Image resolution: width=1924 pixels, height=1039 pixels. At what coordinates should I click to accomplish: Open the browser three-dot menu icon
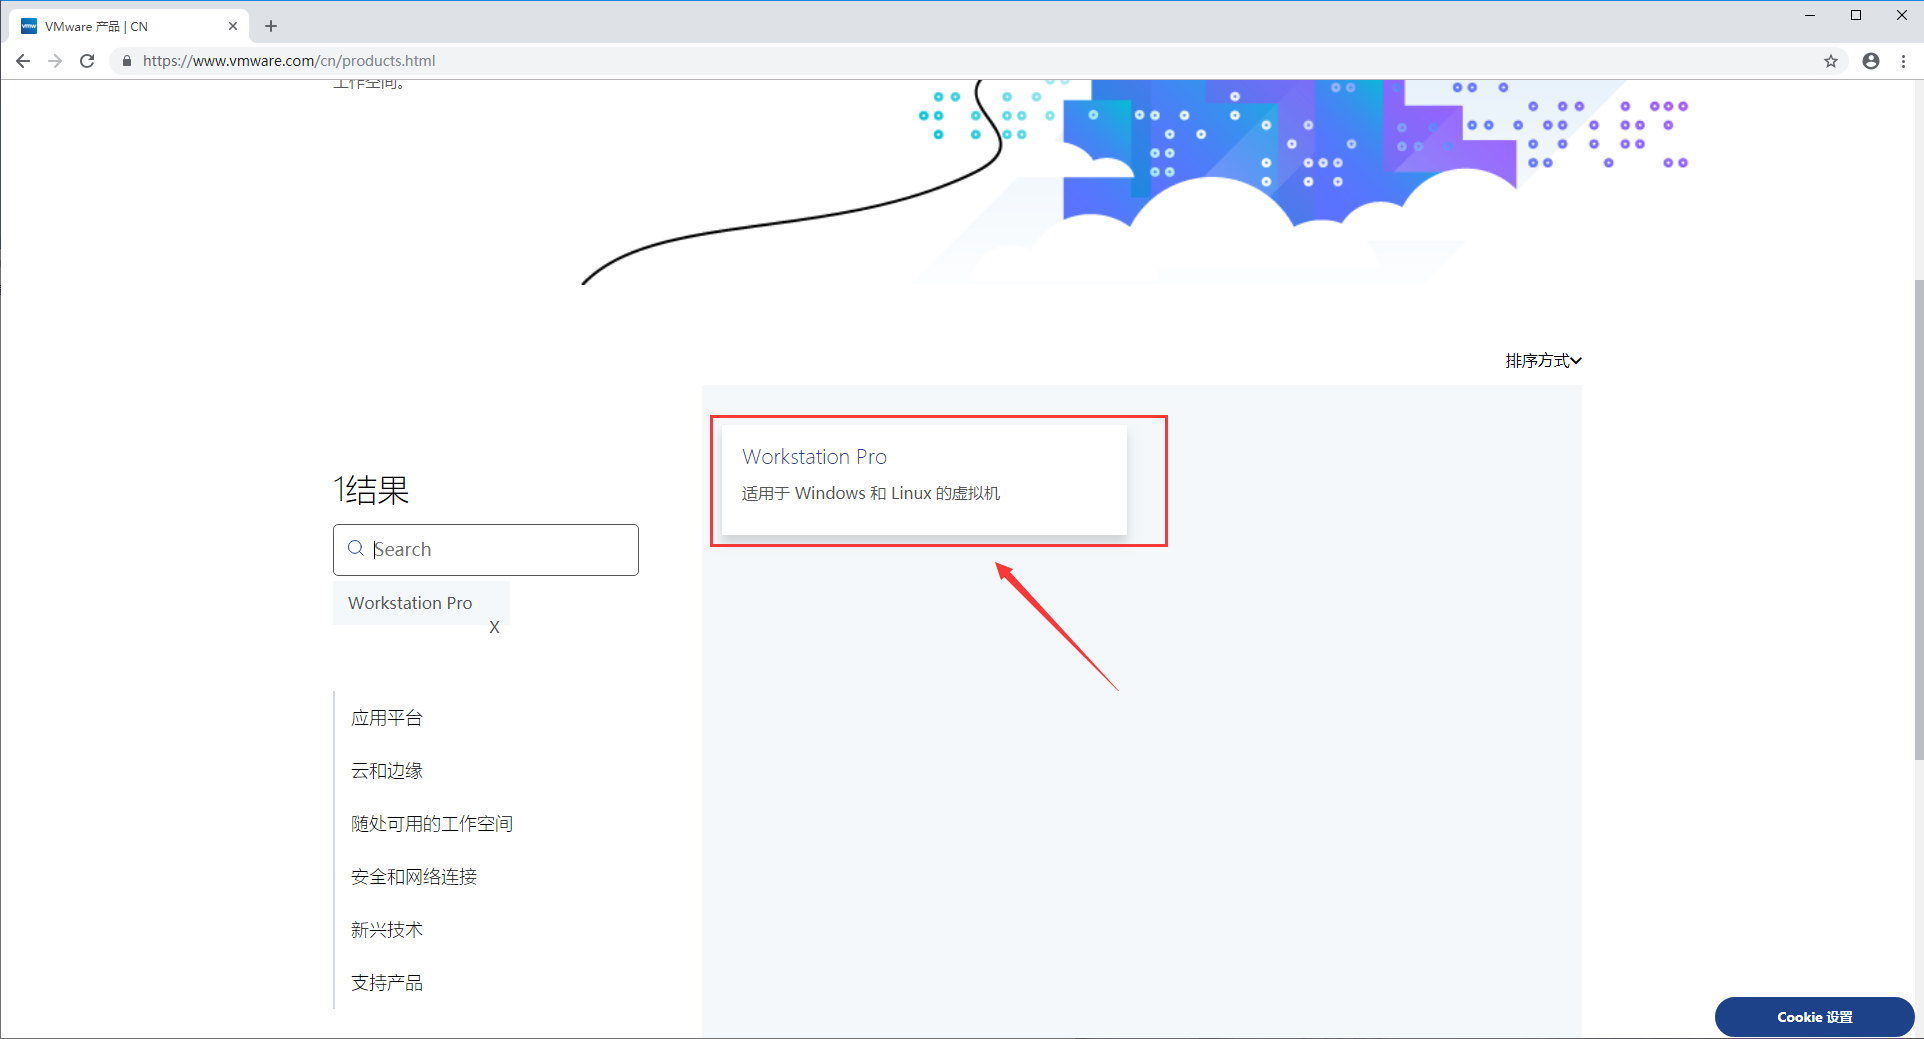click(x=1903, y=61)
